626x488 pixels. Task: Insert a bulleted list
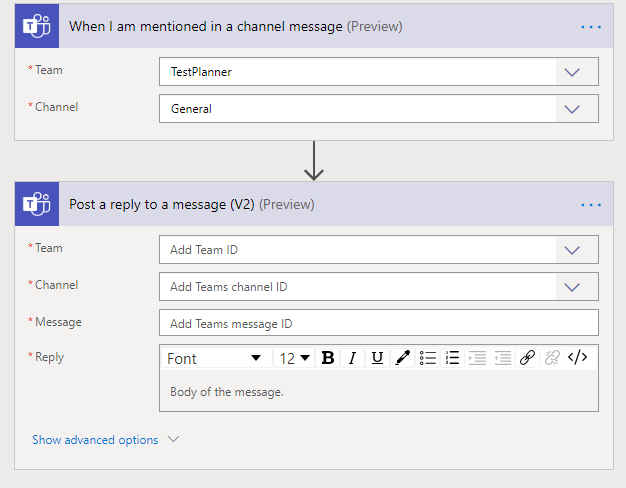click(428, 358)
